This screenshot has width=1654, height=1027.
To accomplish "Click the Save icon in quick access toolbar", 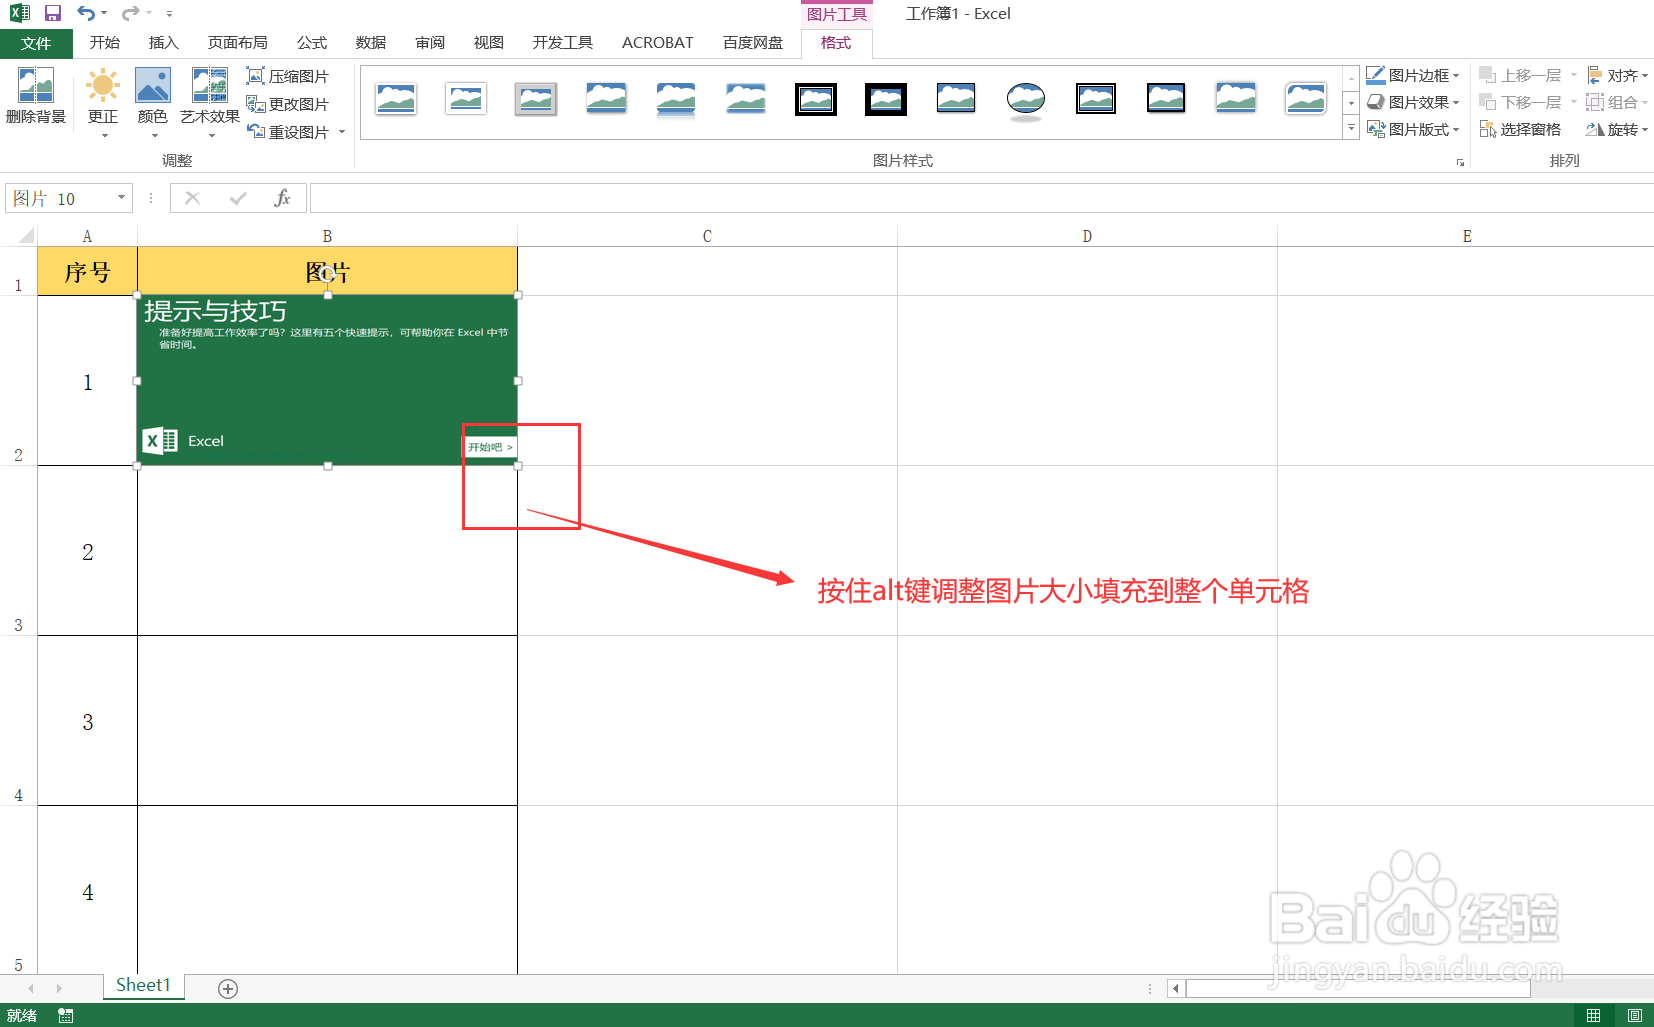I will 53,13.
